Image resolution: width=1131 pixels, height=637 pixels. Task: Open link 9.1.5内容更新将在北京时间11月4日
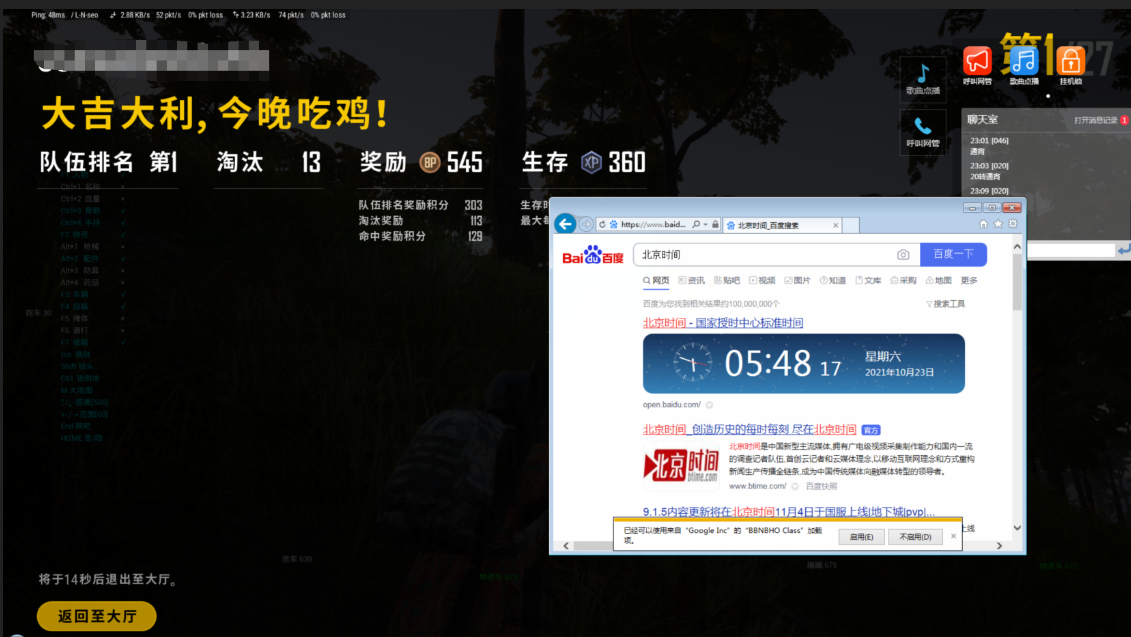pos(788,511)
